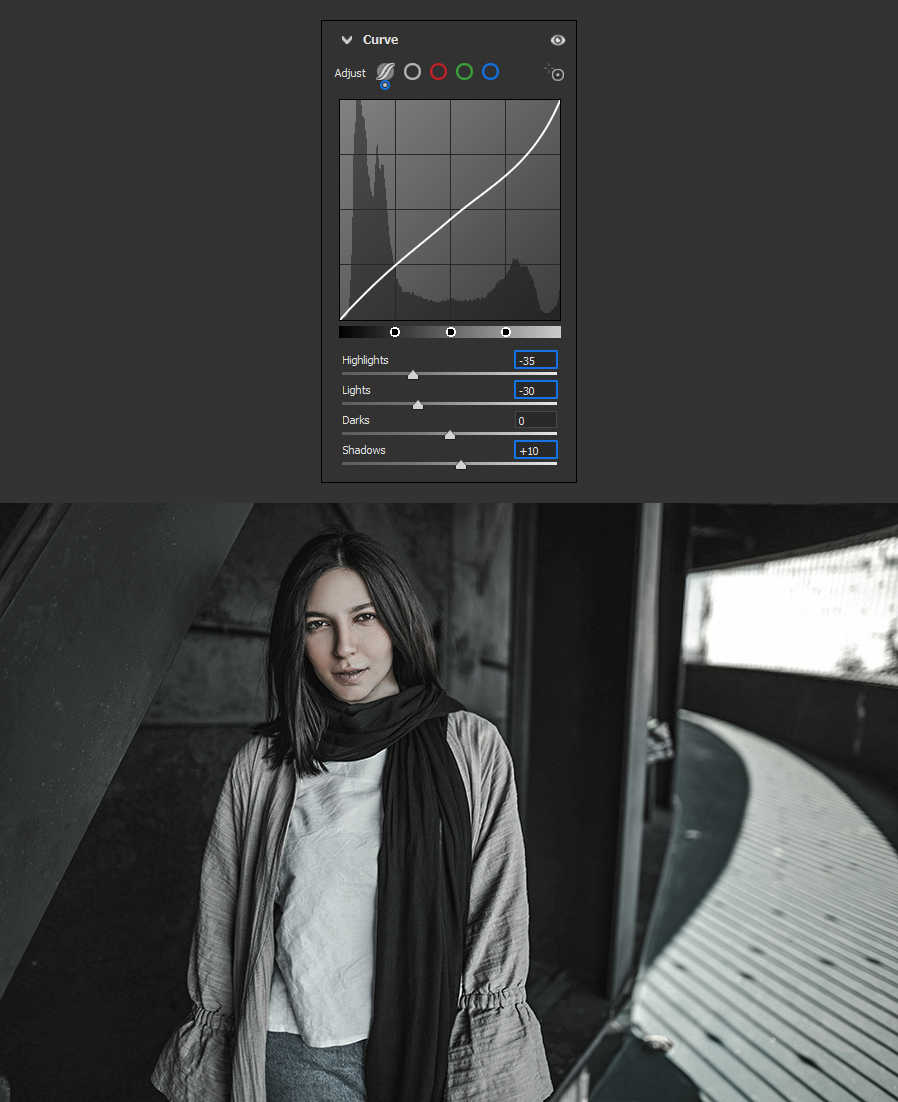Click the highlights split point under curve

506,332
